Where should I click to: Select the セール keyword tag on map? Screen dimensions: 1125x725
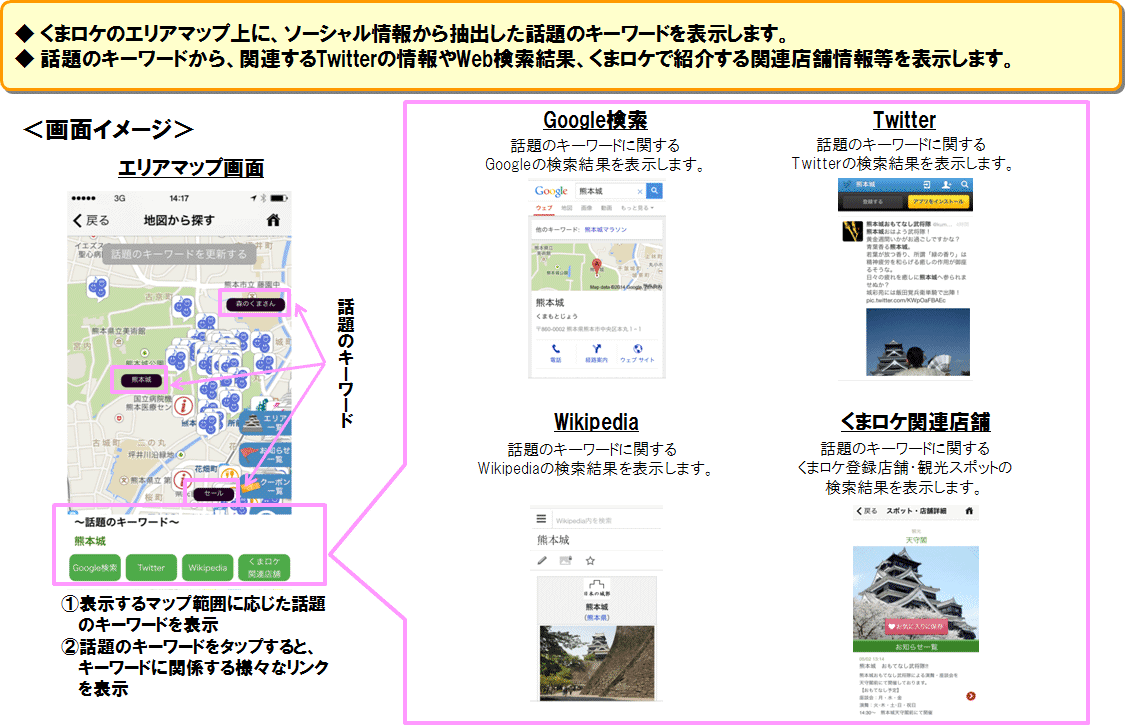point(214,493)
